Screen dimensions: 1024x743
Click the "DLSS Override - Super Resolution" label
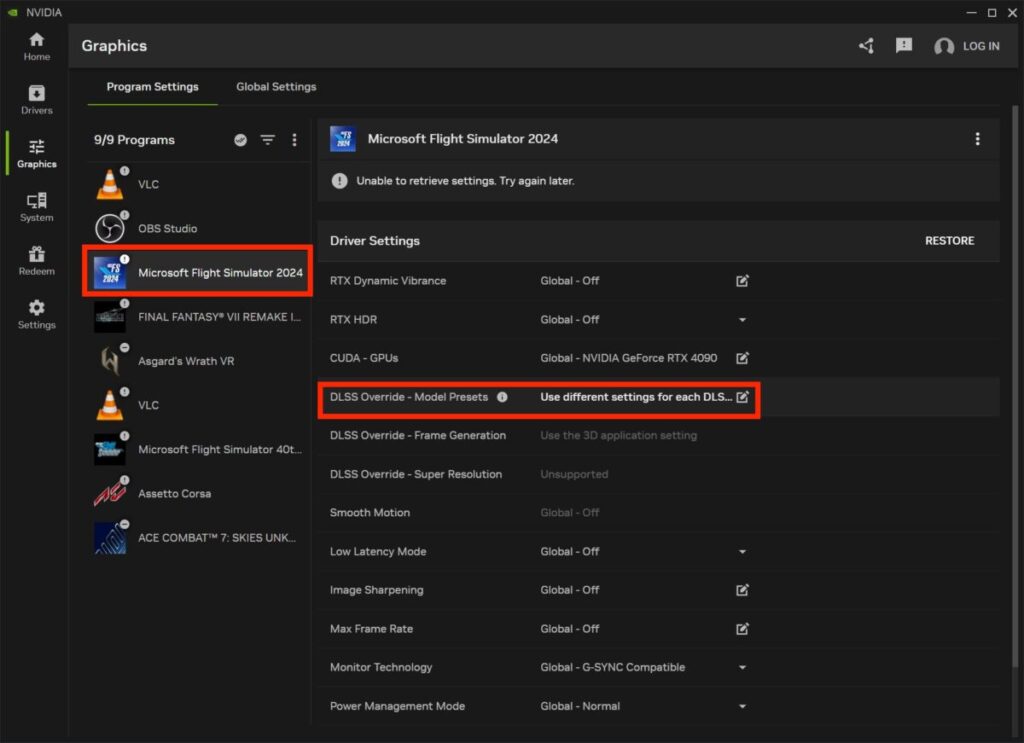(415, 474)
